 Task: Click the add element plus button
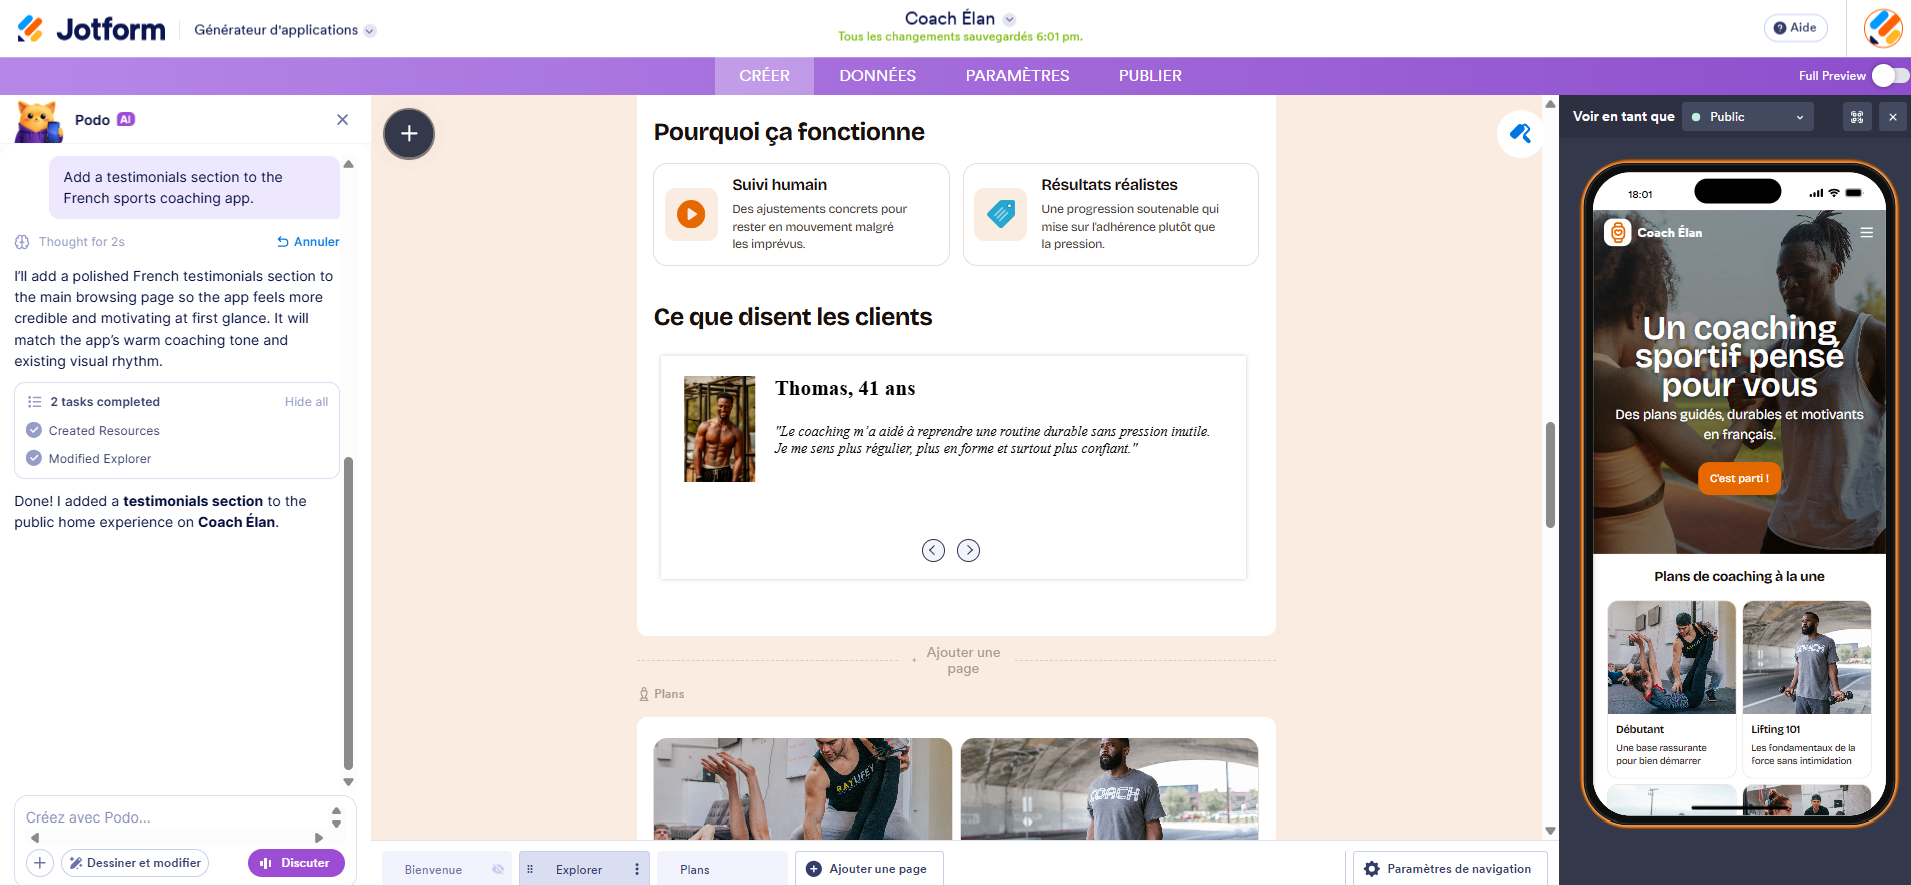point(409,134)
